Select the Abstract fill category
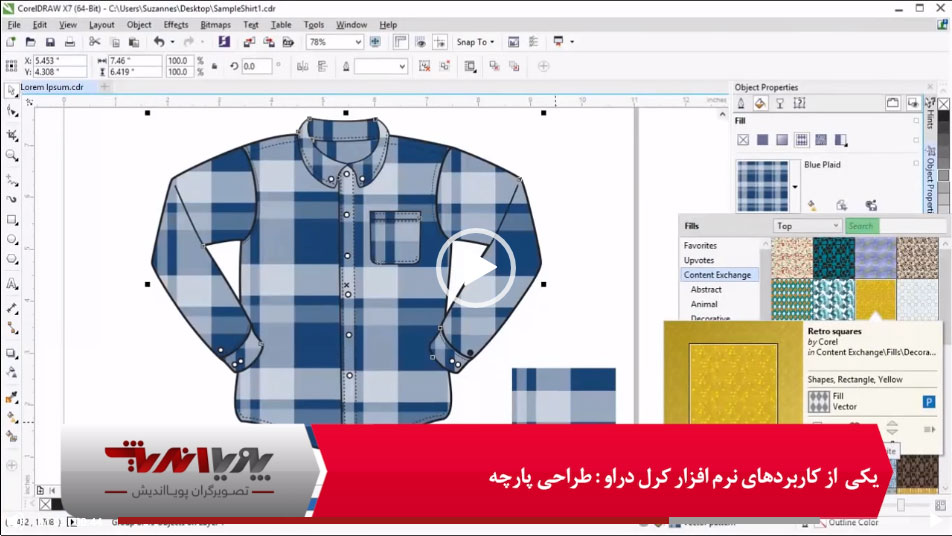The image size is (952, 536). (706, 290)
